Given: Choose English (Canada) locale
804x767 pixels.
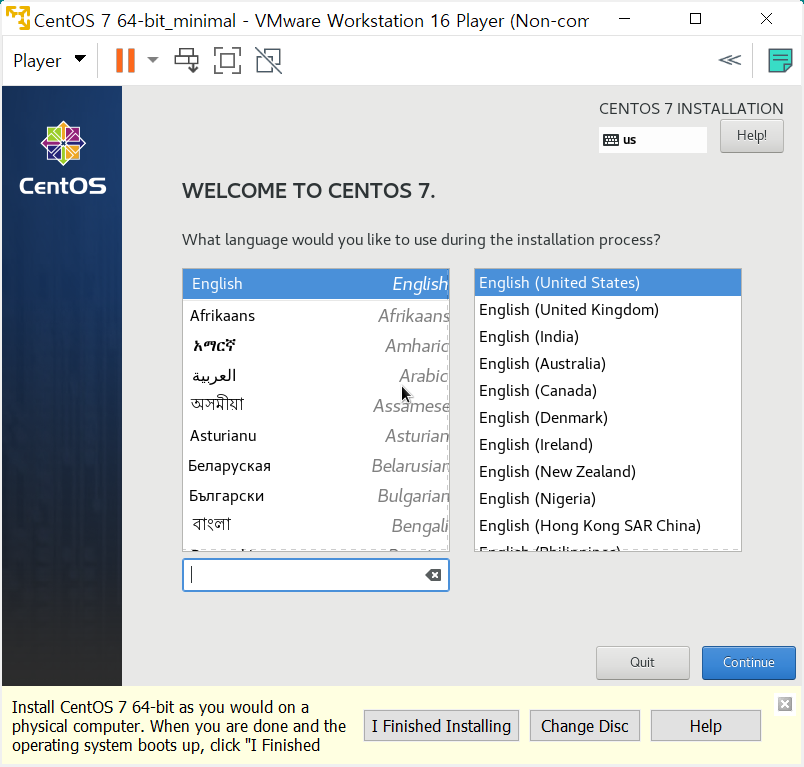Looking at the screenshot, I should point(608,391).
